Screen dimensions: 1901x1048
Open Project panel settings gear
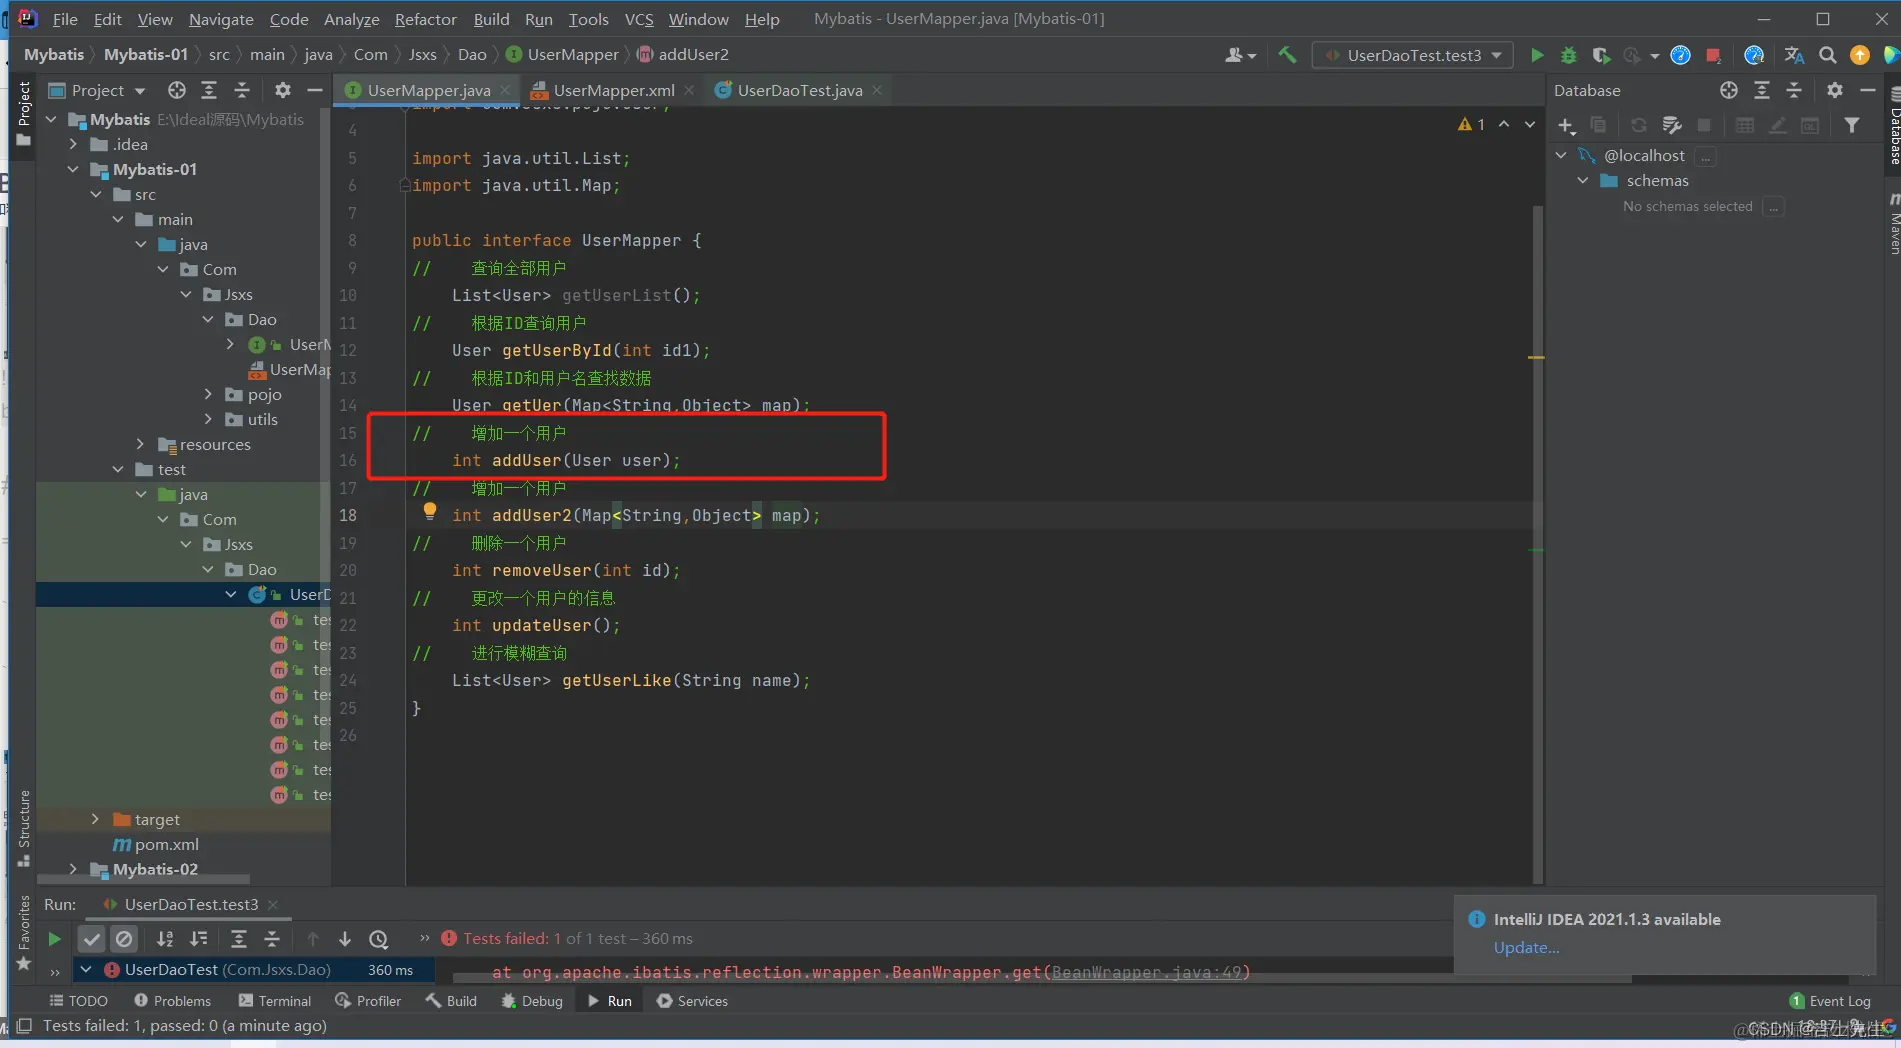pos(283,90)
